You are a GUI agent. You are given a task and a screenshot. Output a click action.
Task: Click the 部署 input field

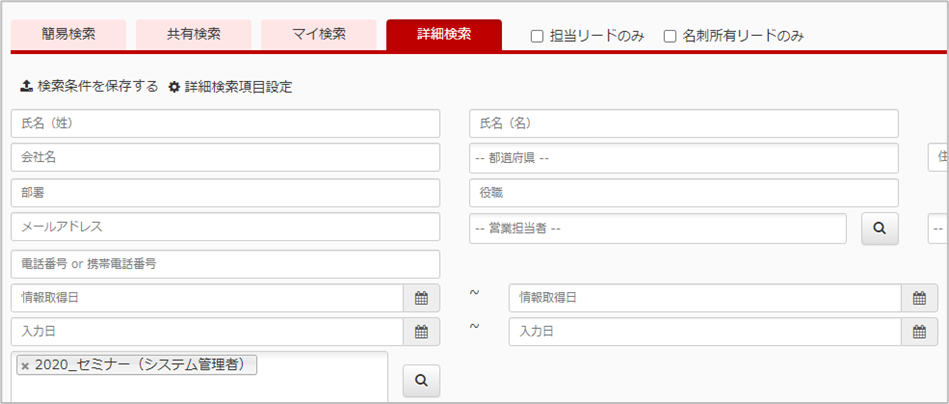tap(226, 193)
